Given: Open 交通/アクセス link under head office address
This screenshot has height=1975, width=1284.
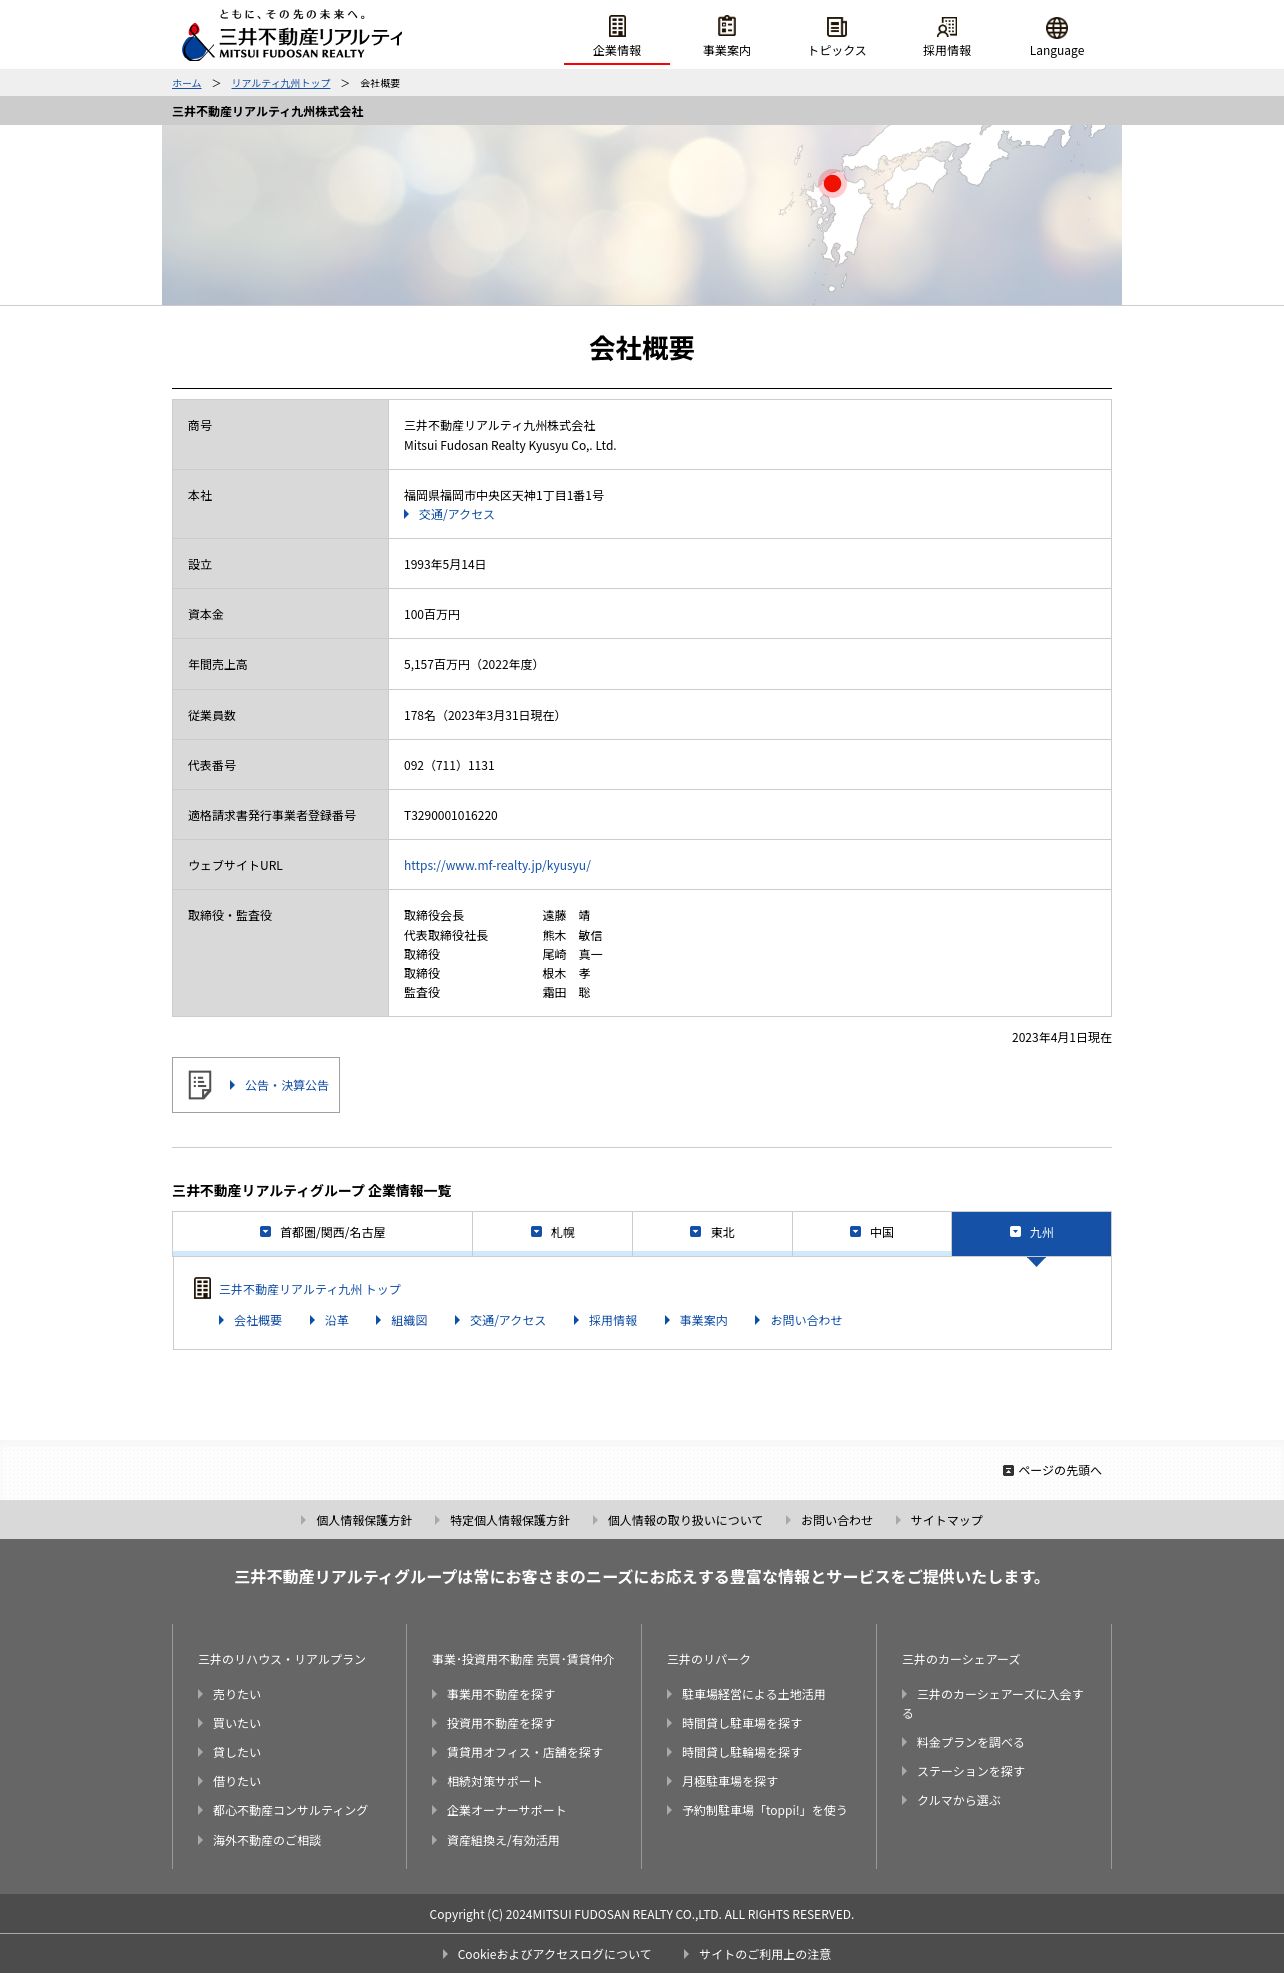Looking at the screenshot, I should 456,514.
